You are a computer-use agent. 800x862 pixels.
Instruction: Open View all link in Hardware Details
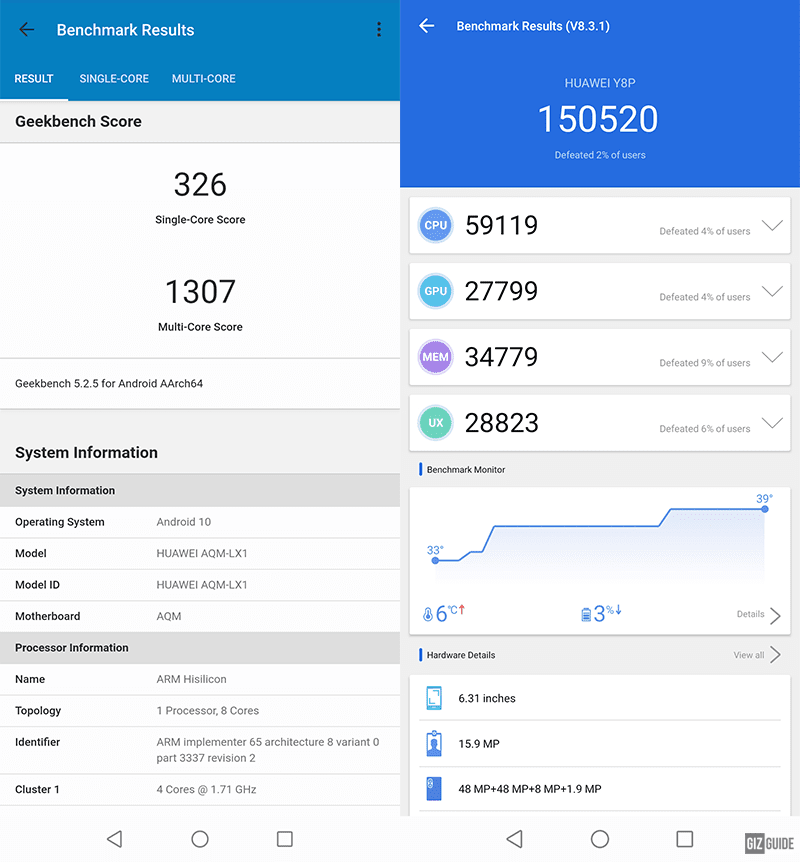[748, 655]
